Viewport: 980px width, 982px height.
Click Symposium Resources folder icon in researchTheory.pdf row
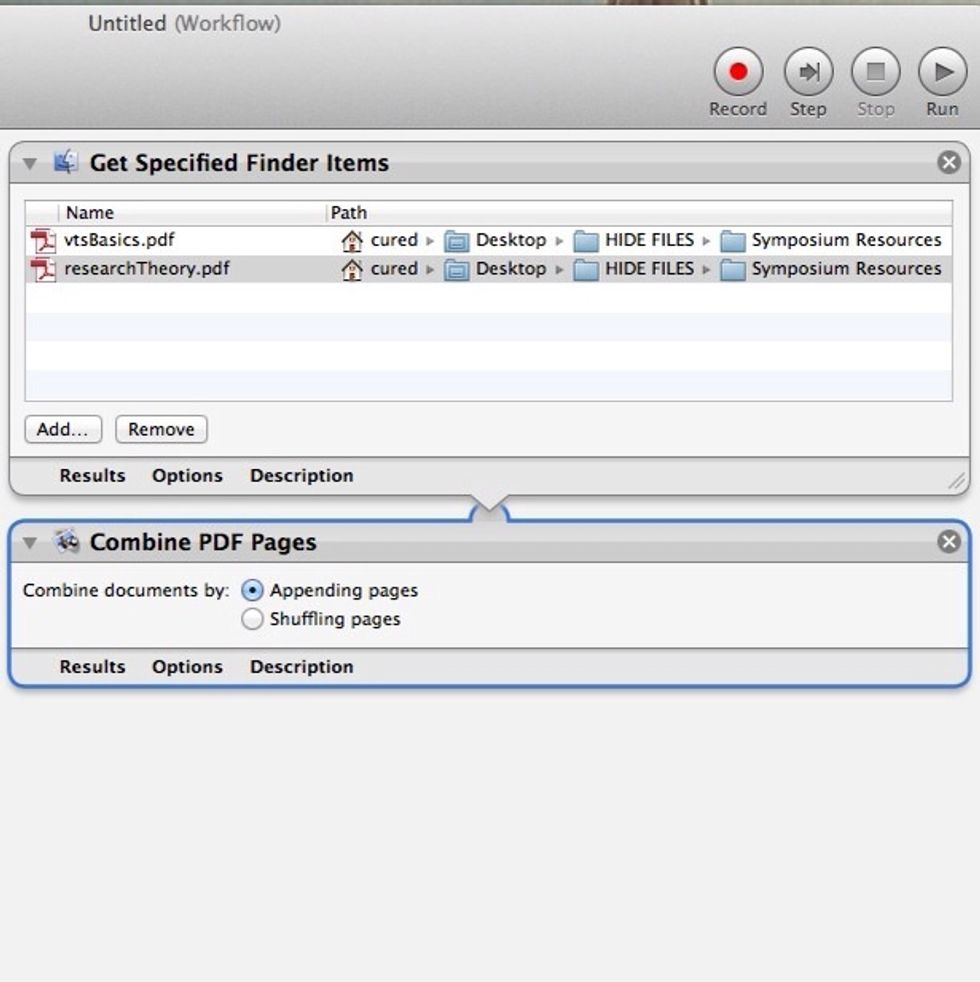click(733, 269)
